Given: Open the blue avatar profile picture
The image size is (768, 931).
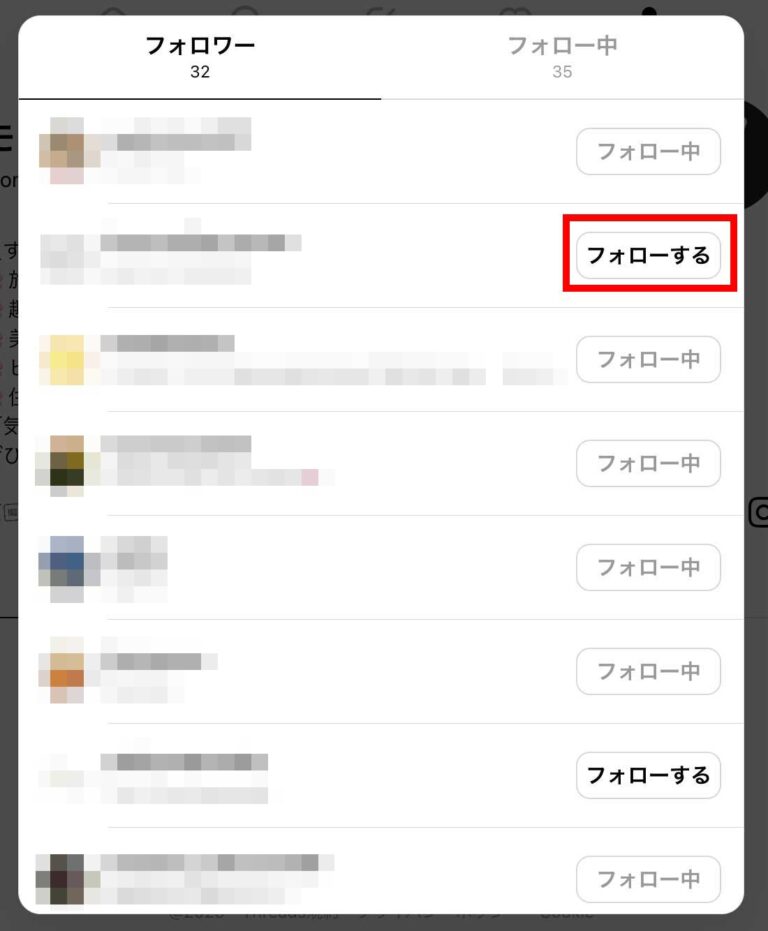Looking at the screenshot, I should [x=67, y=569].
